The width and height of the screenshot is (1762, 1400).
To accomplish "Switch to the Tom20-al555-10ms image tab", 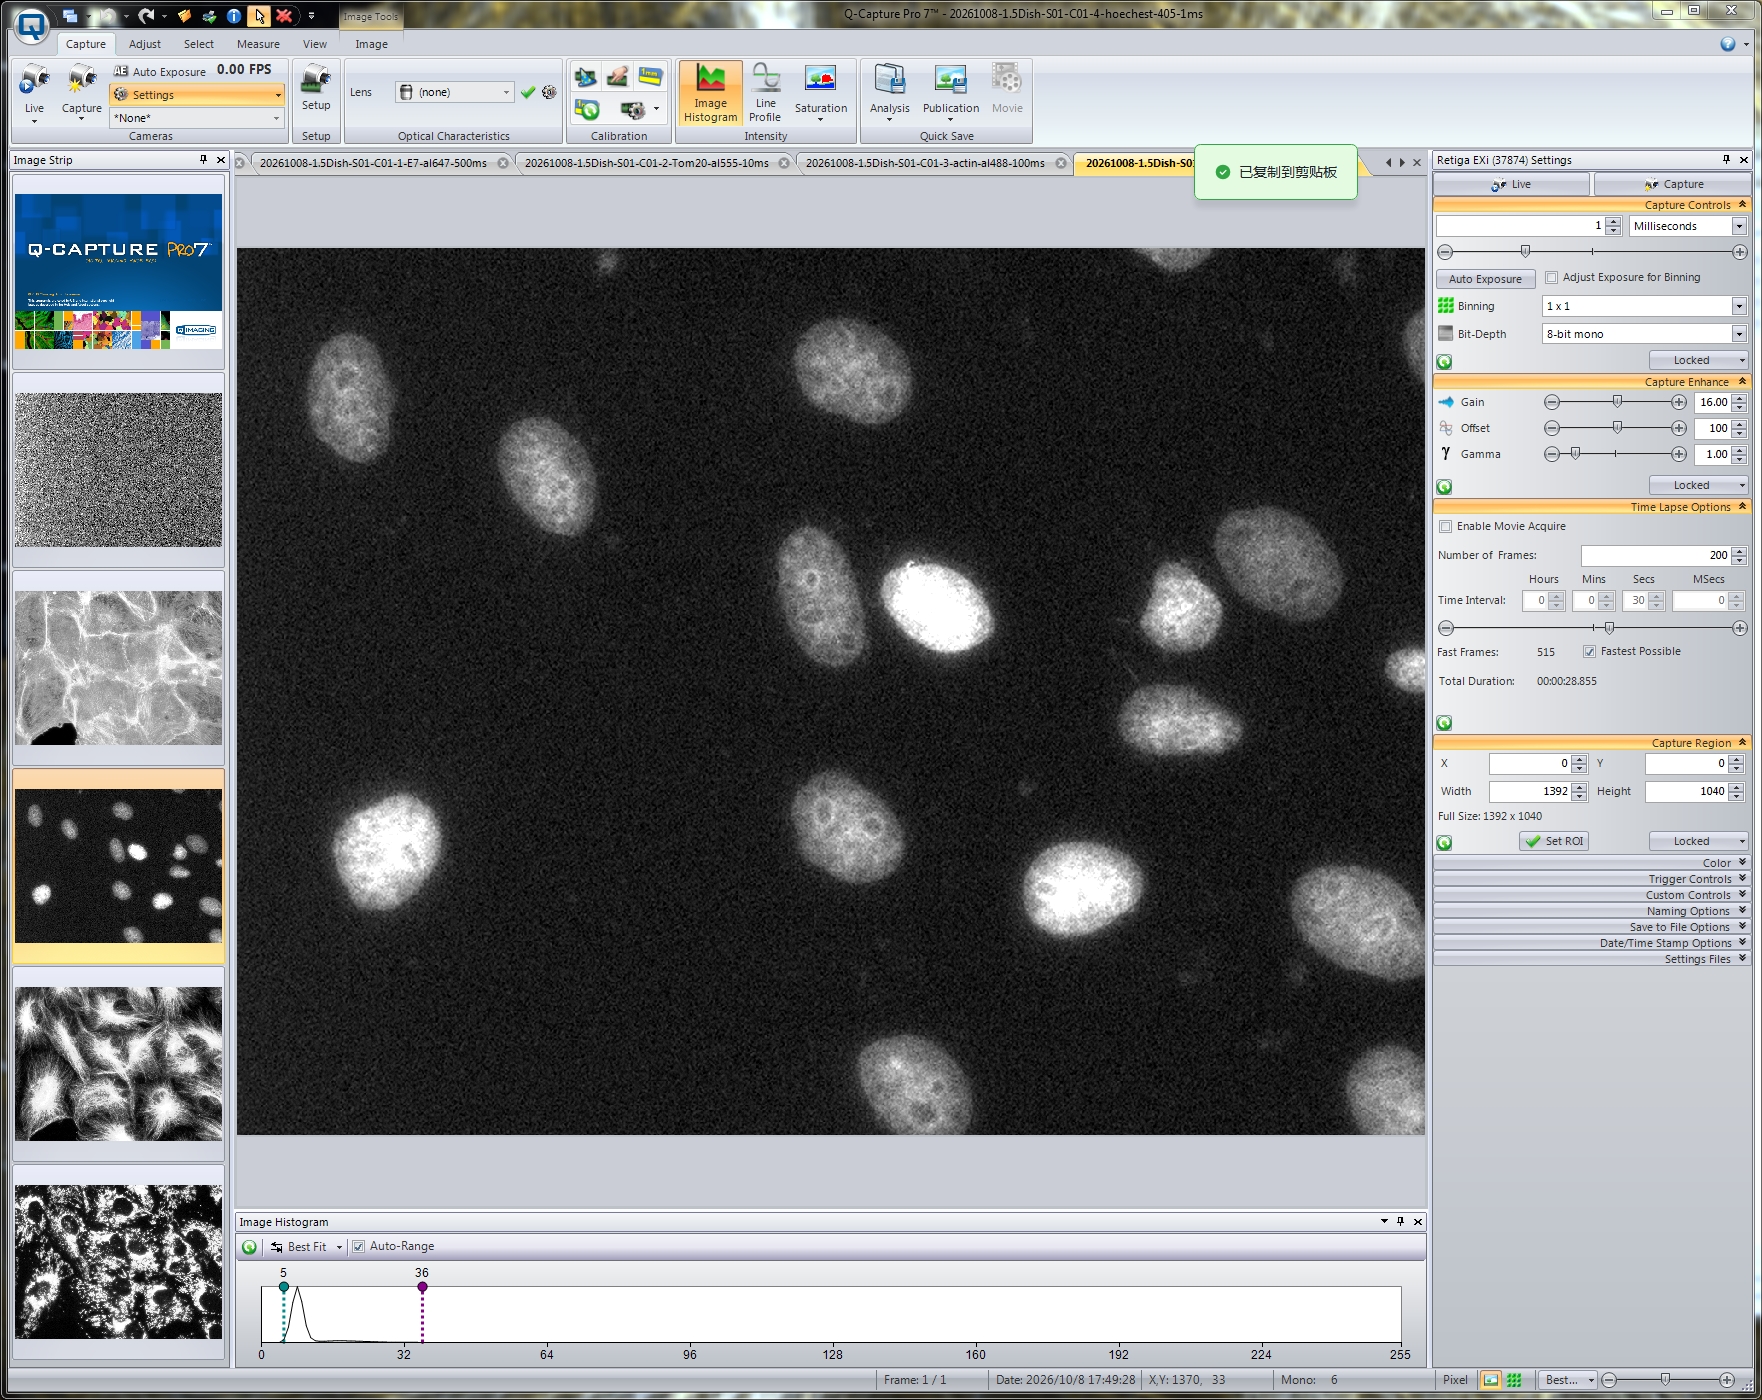I will (x=647, y=163).
